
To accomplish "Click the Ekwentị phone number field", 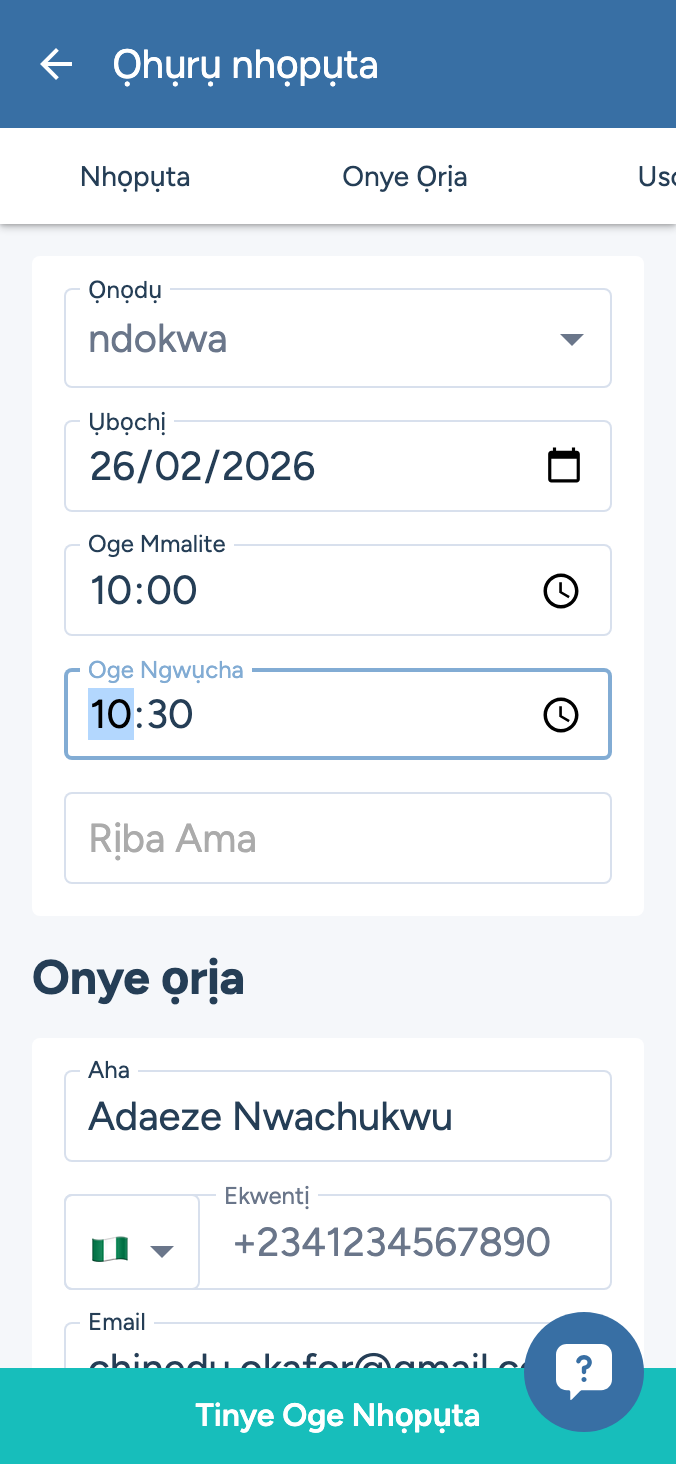I will click(404, 1242).
